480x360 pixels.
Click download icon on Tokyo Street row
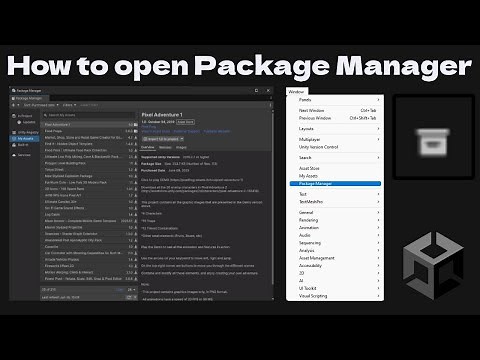pos(136,170)
